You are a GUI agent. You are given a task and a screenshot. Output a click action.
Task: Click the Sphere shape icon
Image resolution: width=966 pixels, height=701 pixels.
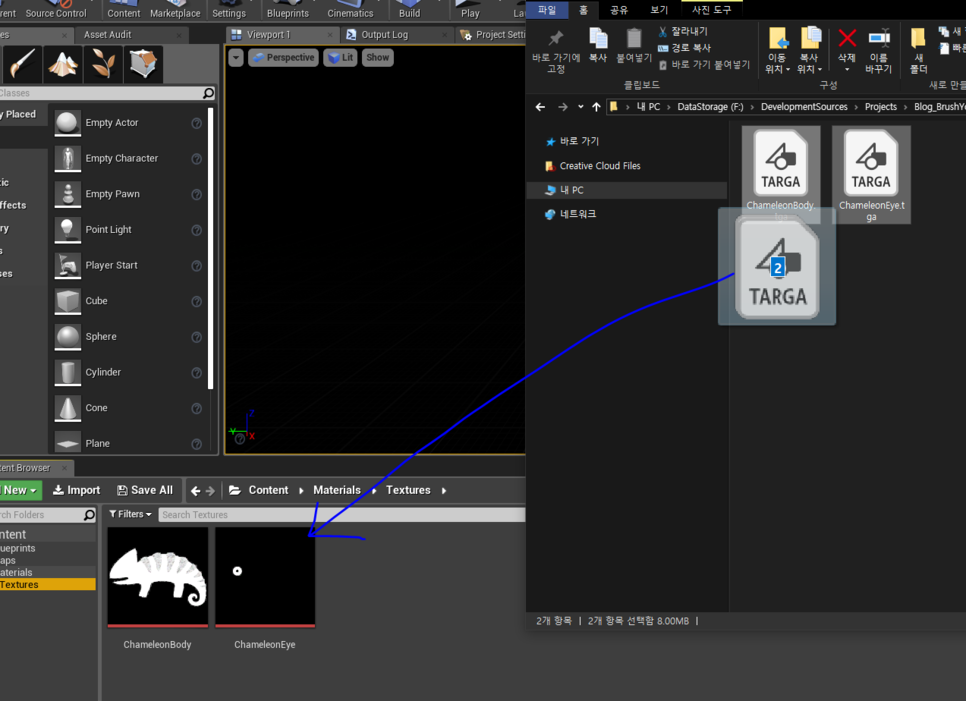68,337
